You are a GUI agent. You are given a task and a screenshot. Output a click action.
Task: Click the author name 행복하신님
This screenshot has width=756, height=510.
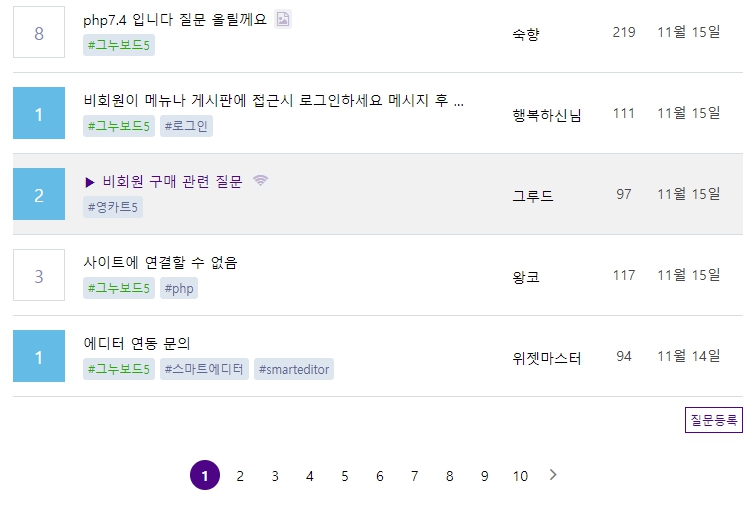pos(546,114)
